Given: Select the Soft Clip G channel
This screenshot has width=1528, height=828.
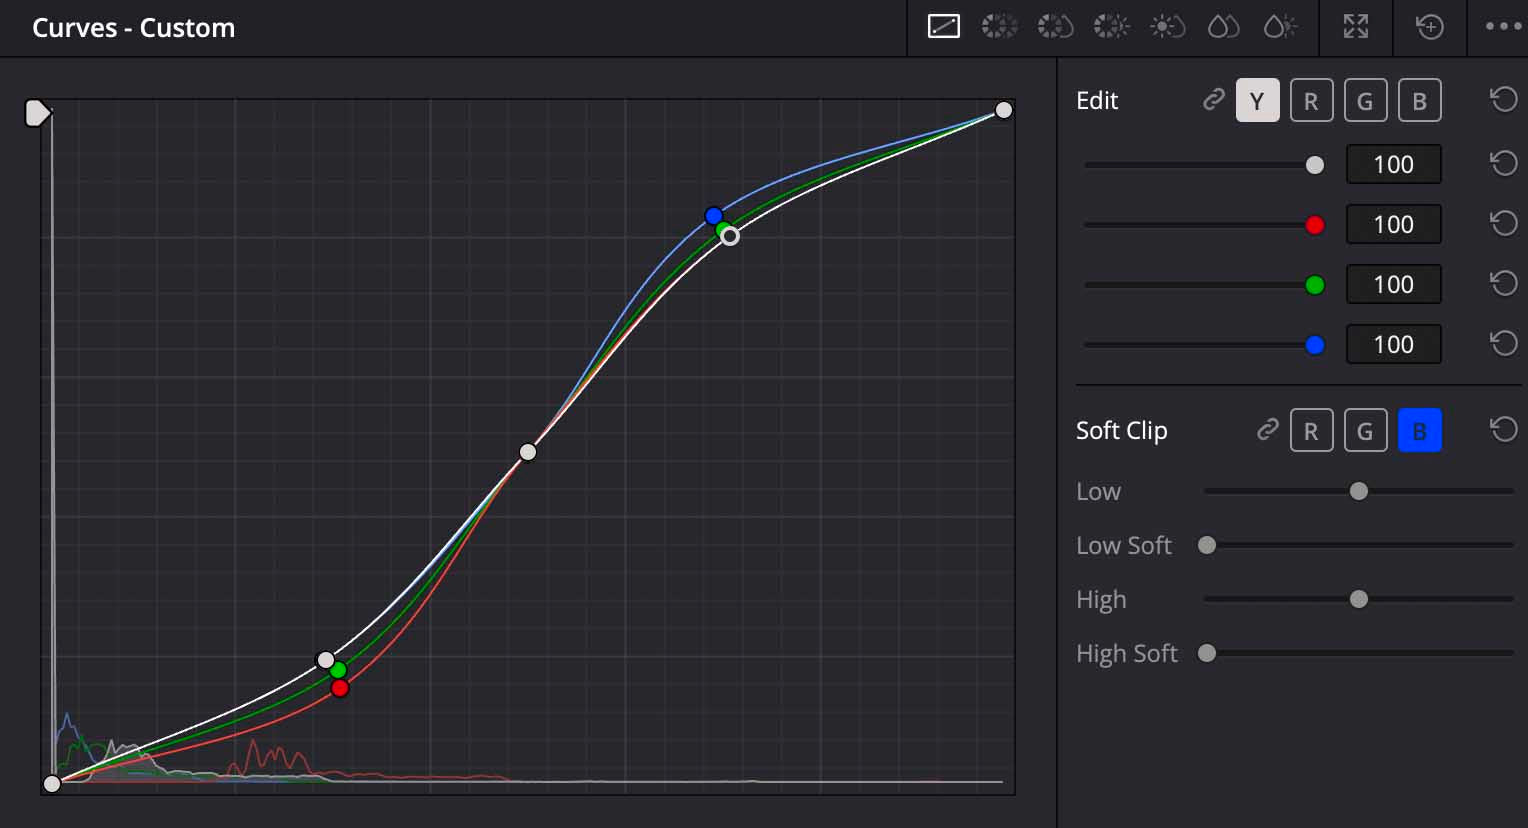Looking at the screenshot, I should (1365, 430).
